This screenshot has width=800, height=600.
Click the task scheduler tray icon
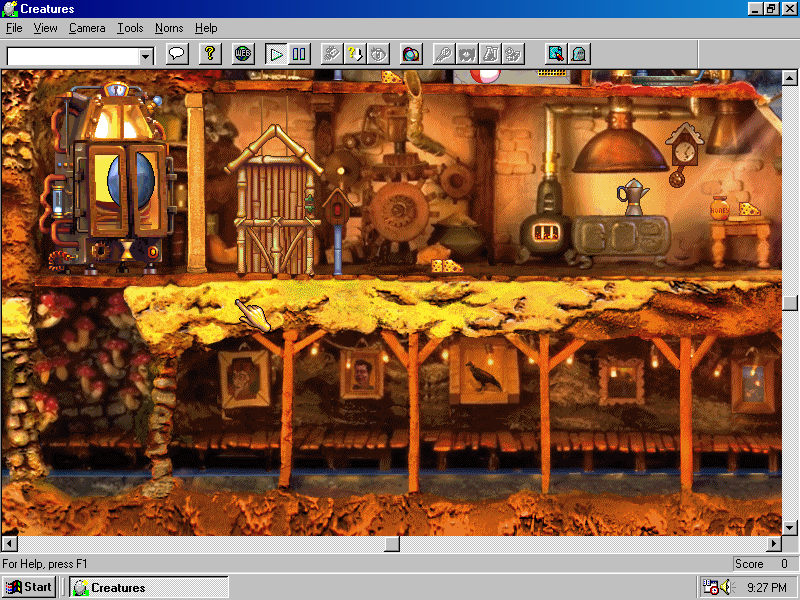[x=710, y=587]
